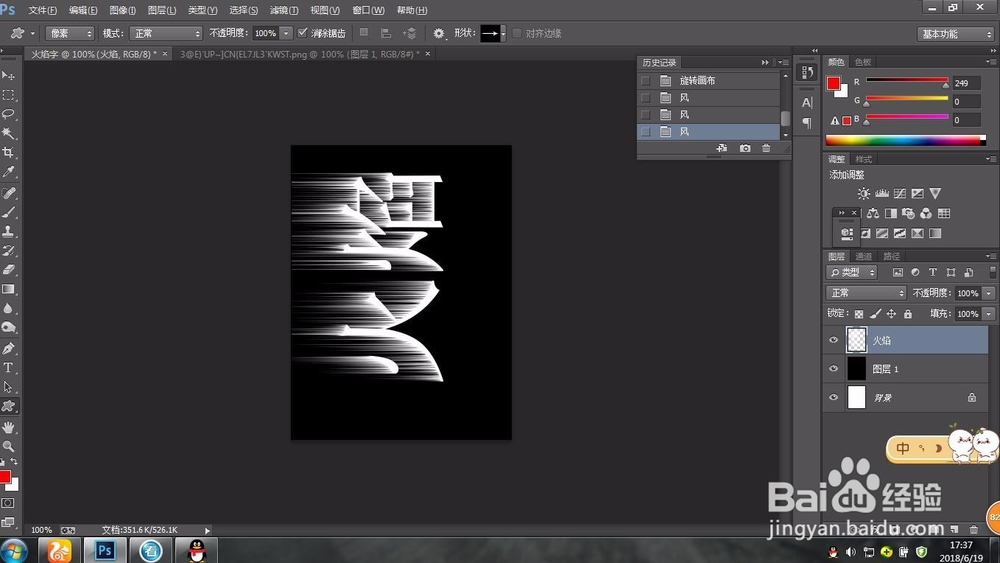
Task: Click the red foreground color swatch in Color panel
Action: pos(833,84)
